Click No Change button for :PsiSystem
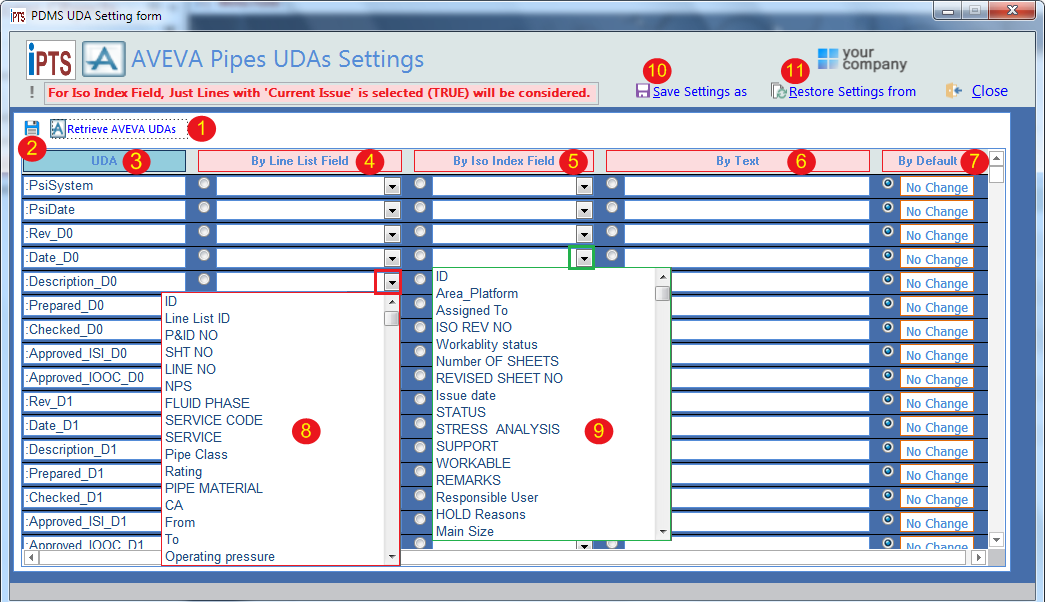The width and height of the screenshot is (1045, 602). 936,187
